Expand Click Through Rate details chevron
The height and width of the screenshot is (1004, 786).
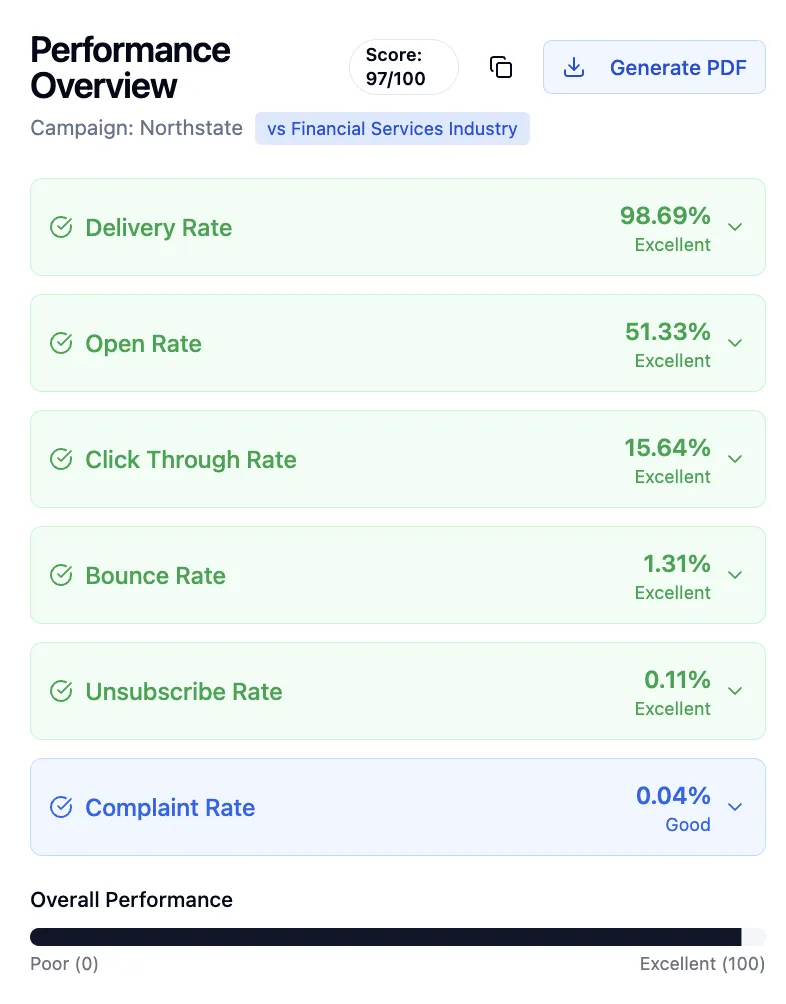coord(735,458)
